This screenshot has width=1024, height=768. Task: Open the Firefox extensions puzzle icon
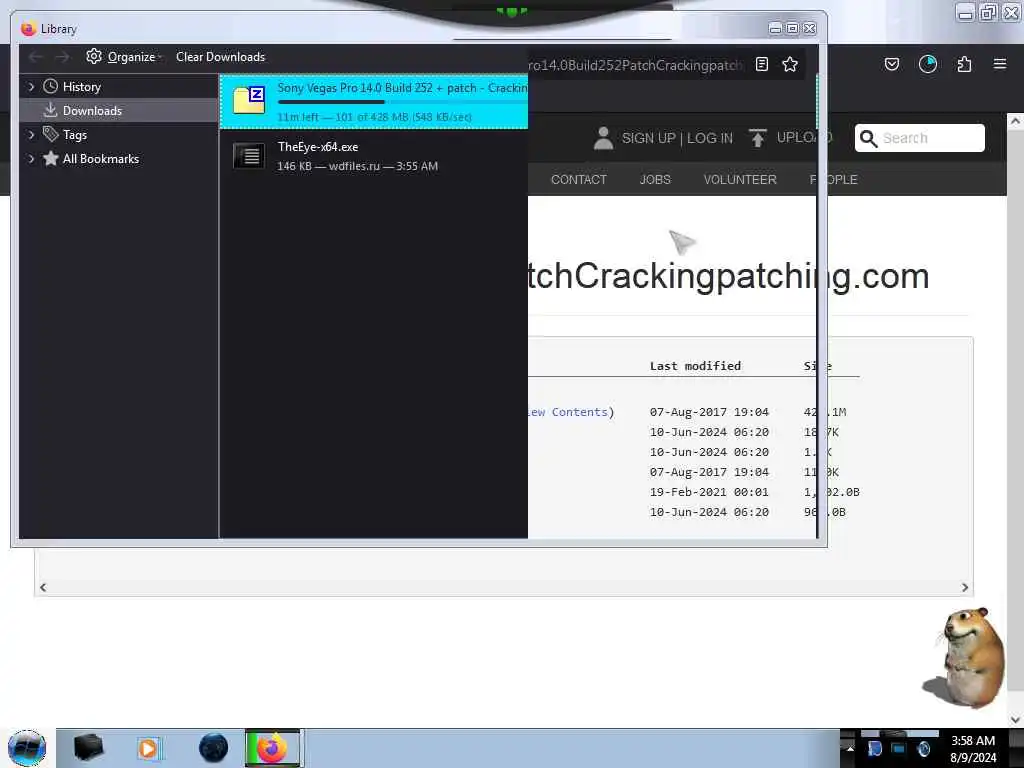coord(964,64)
